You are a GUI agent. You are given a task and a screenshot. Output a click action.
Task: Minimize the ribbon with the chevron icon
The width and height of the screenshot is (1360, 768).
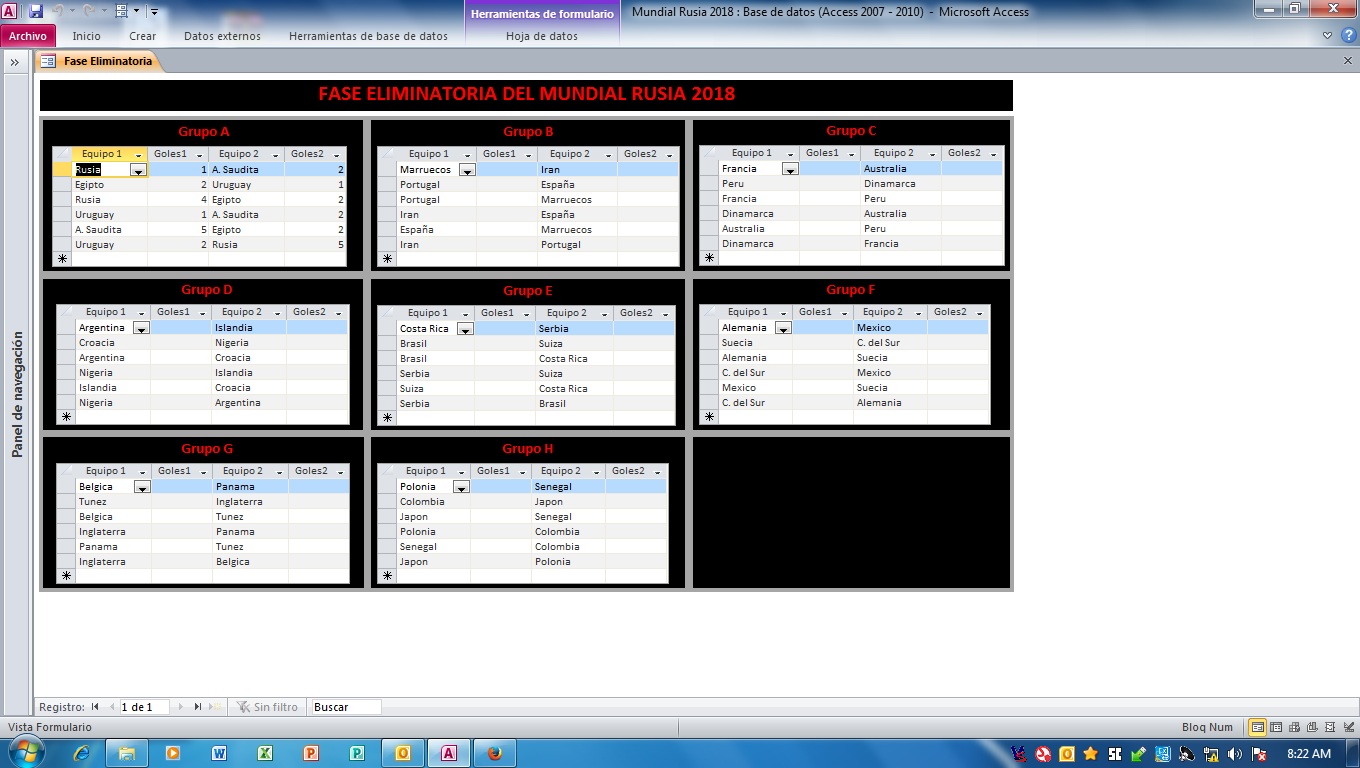pyautogui.click(x=1328, y=35)
